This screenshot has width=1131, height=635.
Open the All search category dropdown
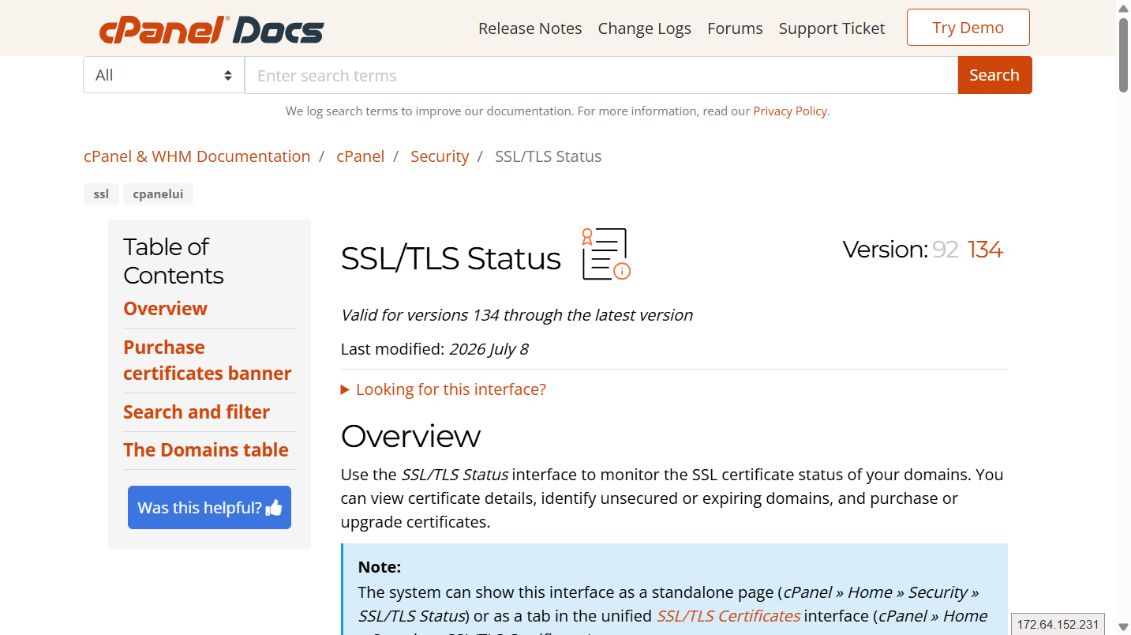164,75
